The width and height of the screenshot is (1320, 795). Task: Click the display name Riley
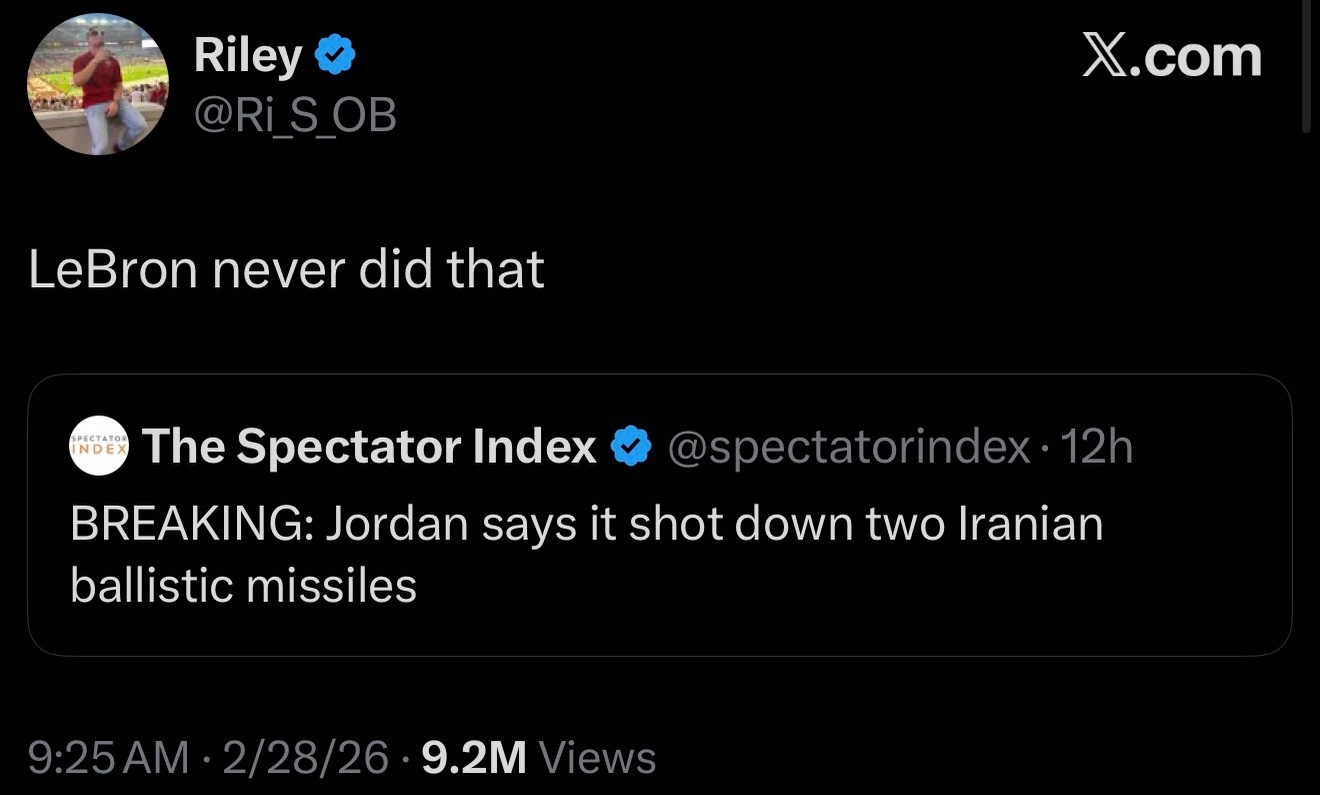(247, 57)
